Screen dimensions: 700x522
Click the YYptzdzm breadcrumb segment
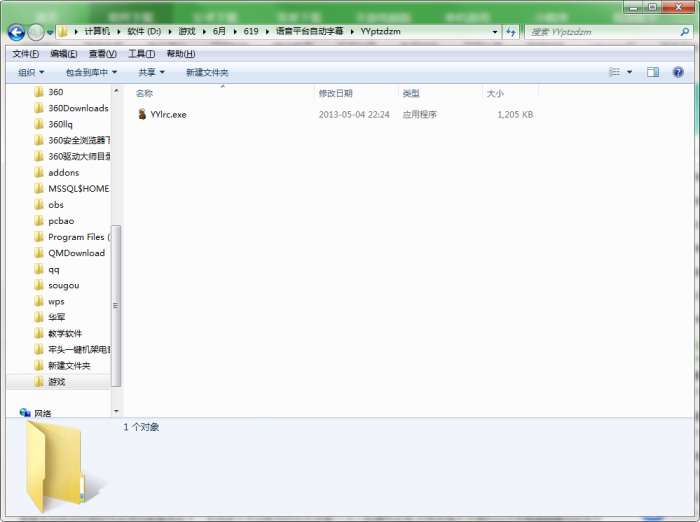point(380,31)
